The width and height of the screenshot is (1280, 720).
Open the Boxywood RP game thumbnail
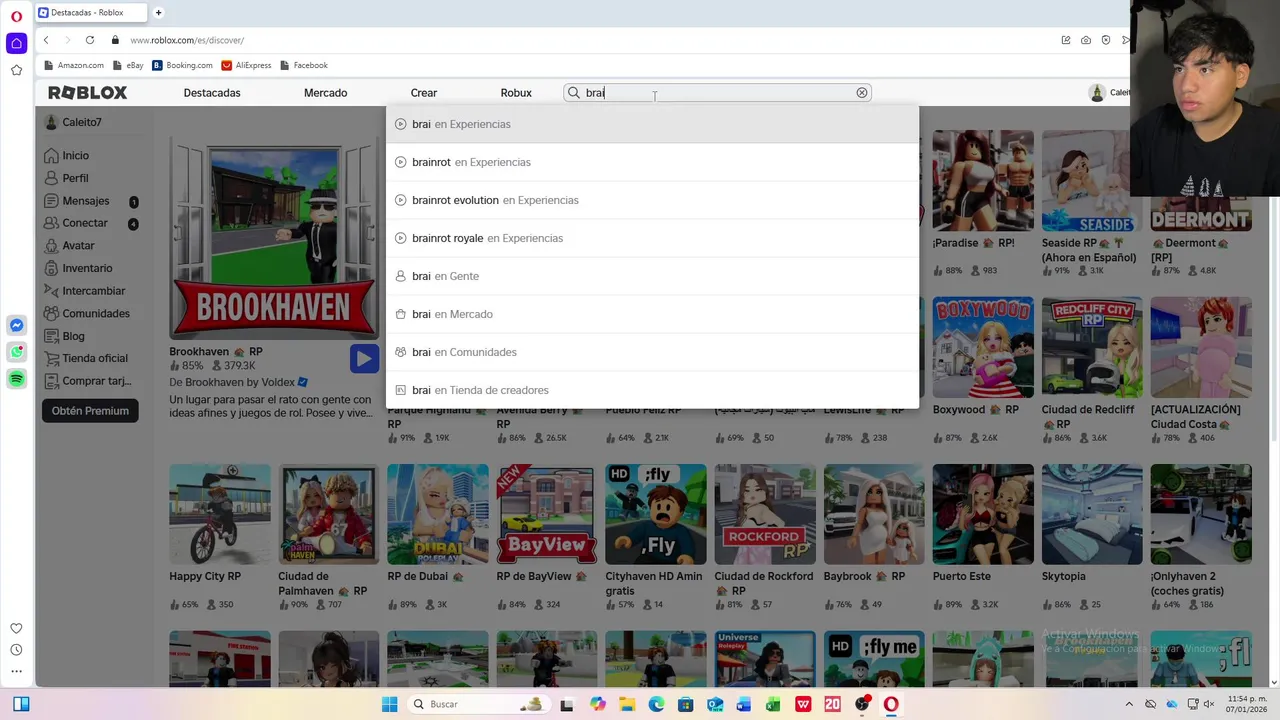[x=983, y=347]
